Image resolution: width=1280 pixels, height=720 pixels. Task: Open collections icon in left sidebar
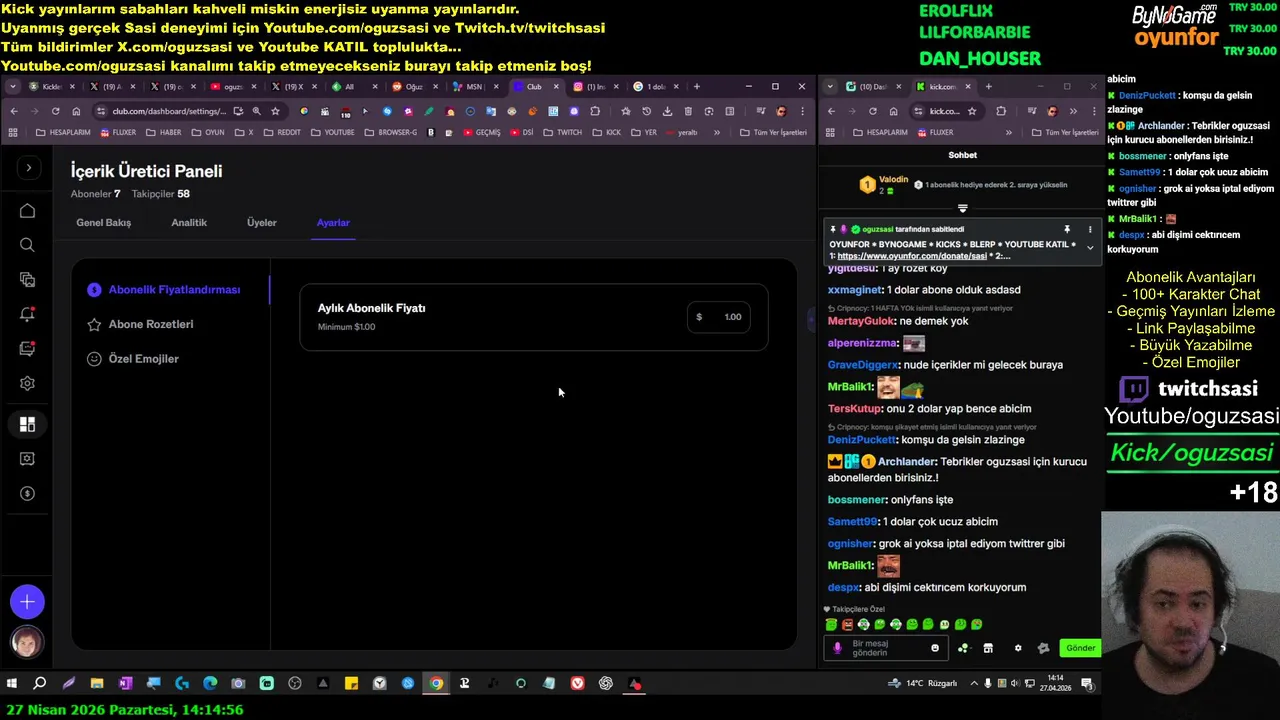click(27, 280)
